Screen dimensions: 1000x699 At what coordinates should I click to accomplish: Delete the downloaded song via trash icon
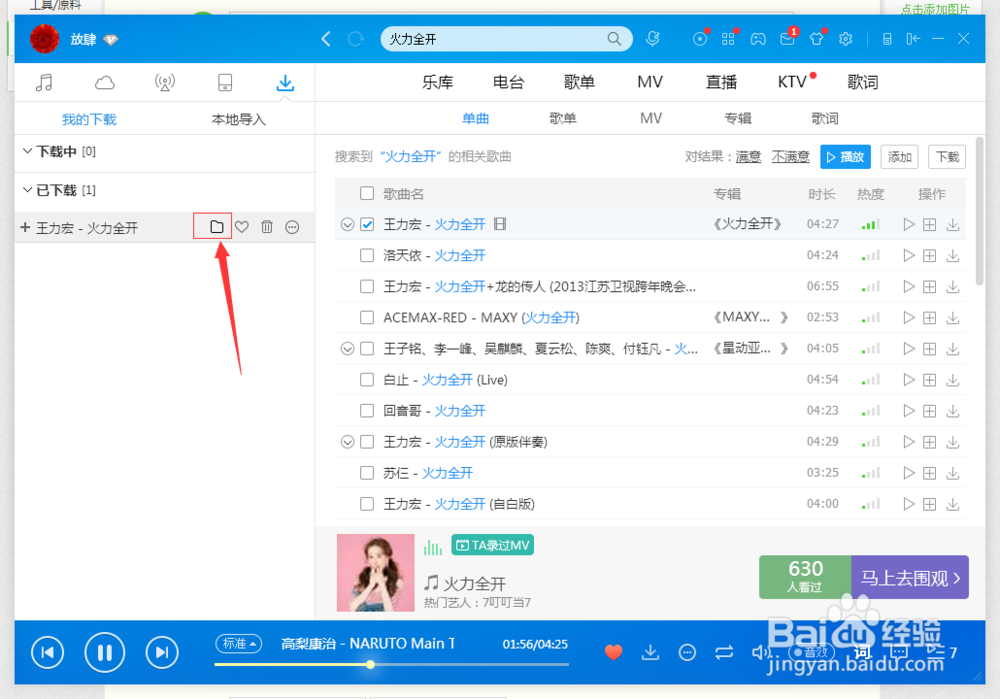click(266, 227)
